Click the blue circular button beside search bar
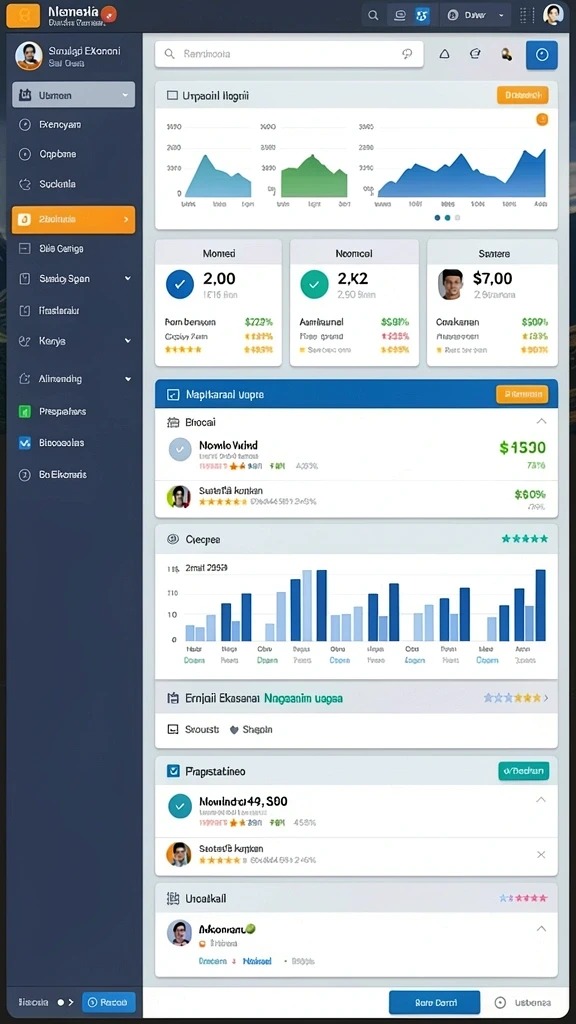The image size is (576, 1024). pyautogui.click(x=541, y=55)
